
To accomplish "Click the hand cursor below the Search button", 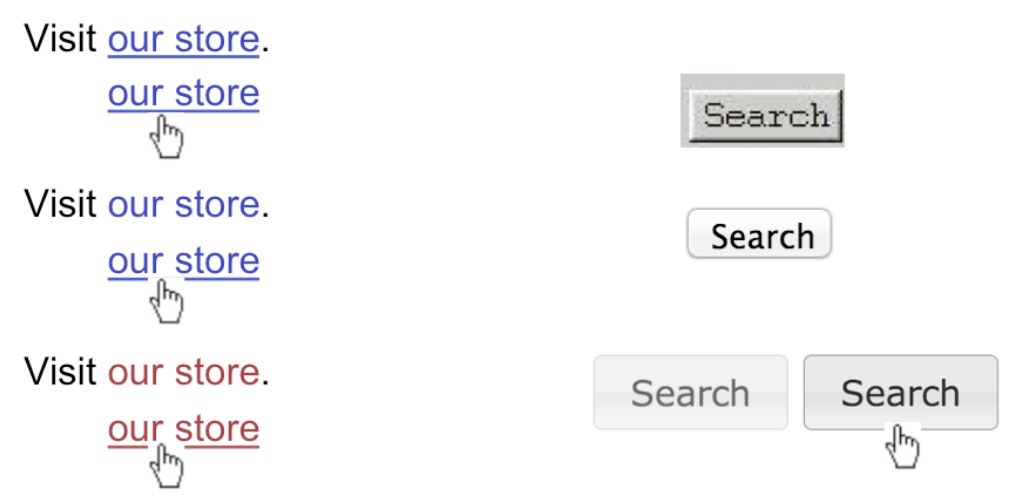I will (904, 445).
